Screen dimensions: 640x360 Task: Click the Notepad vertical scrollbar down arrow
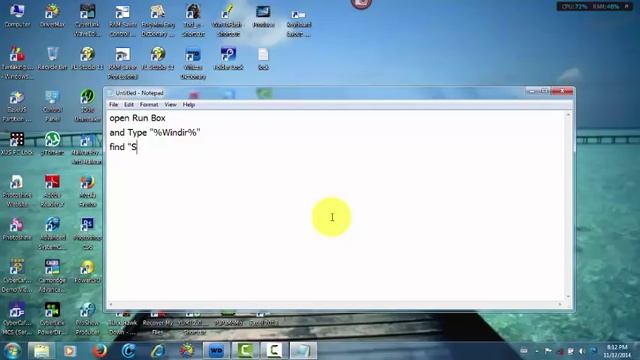[x=568, y=296]
